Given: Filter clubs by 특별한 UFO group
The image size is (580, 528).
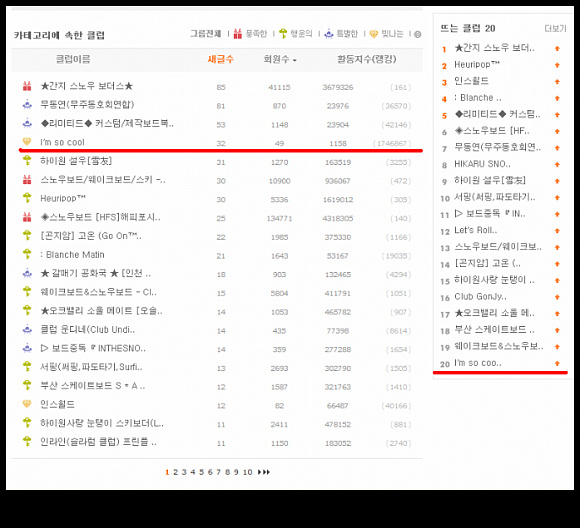Looking at the screenshot, I should coord(341,34).
